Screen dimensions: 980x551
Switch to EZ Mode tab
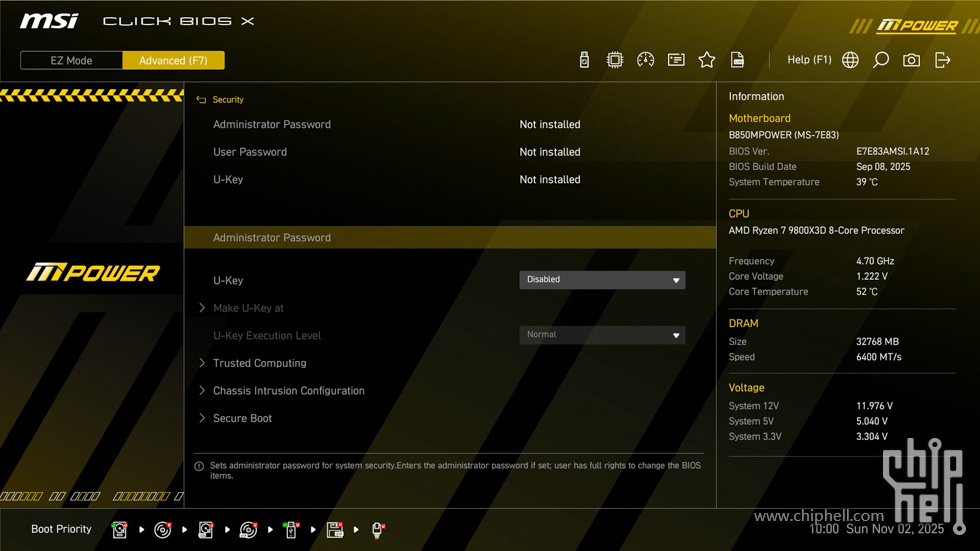[x=72, y=60]
